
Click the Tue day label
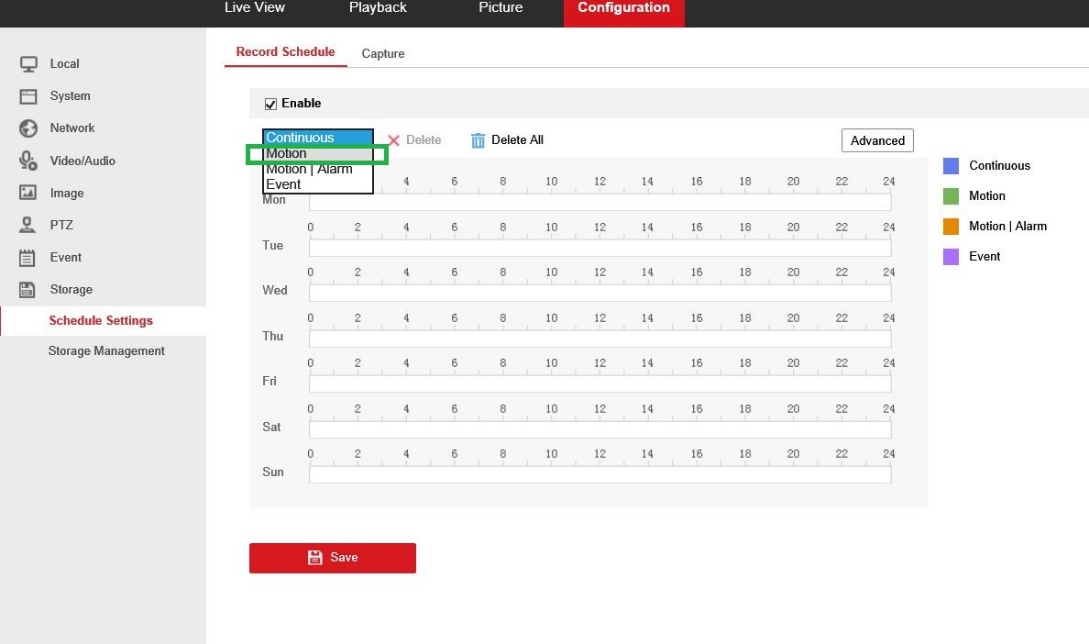pos(272,245)
